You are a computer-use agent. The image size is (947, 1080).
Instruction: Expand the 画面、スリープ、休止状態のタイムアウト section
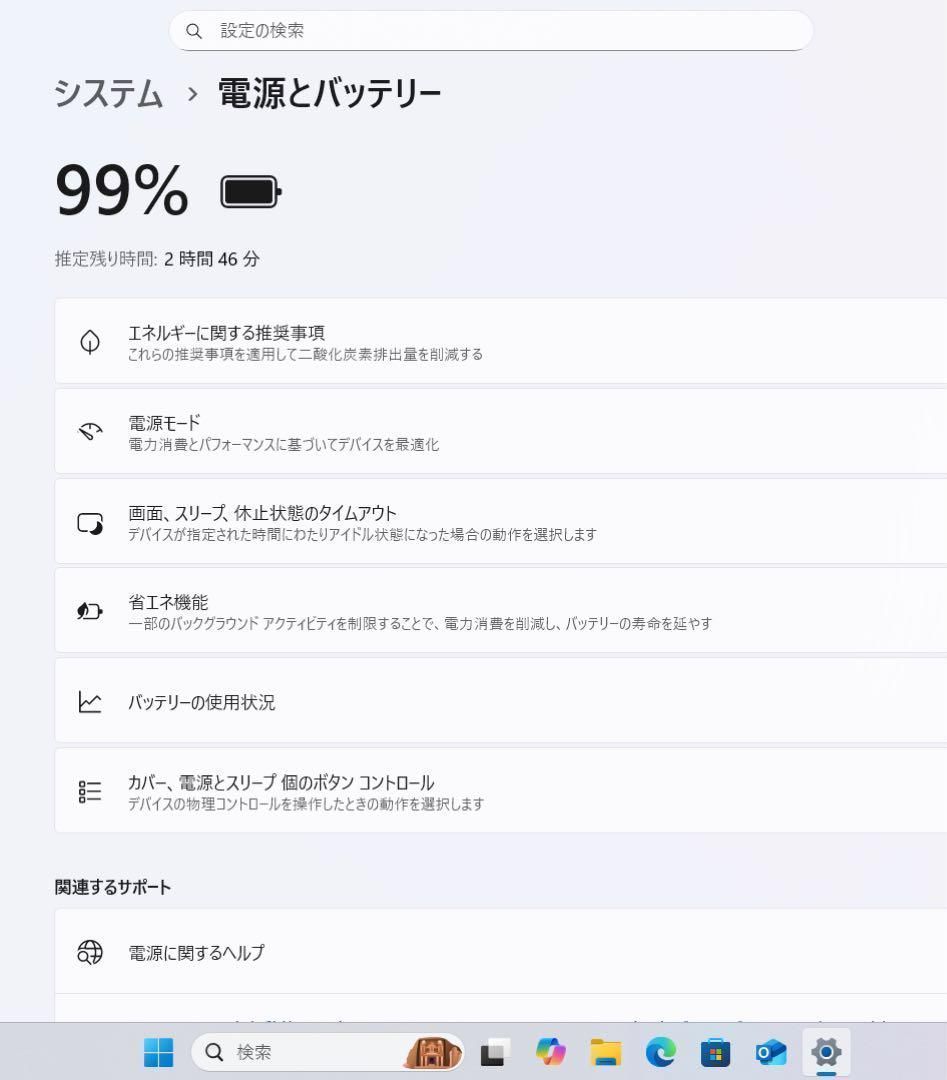click(450, 521)
